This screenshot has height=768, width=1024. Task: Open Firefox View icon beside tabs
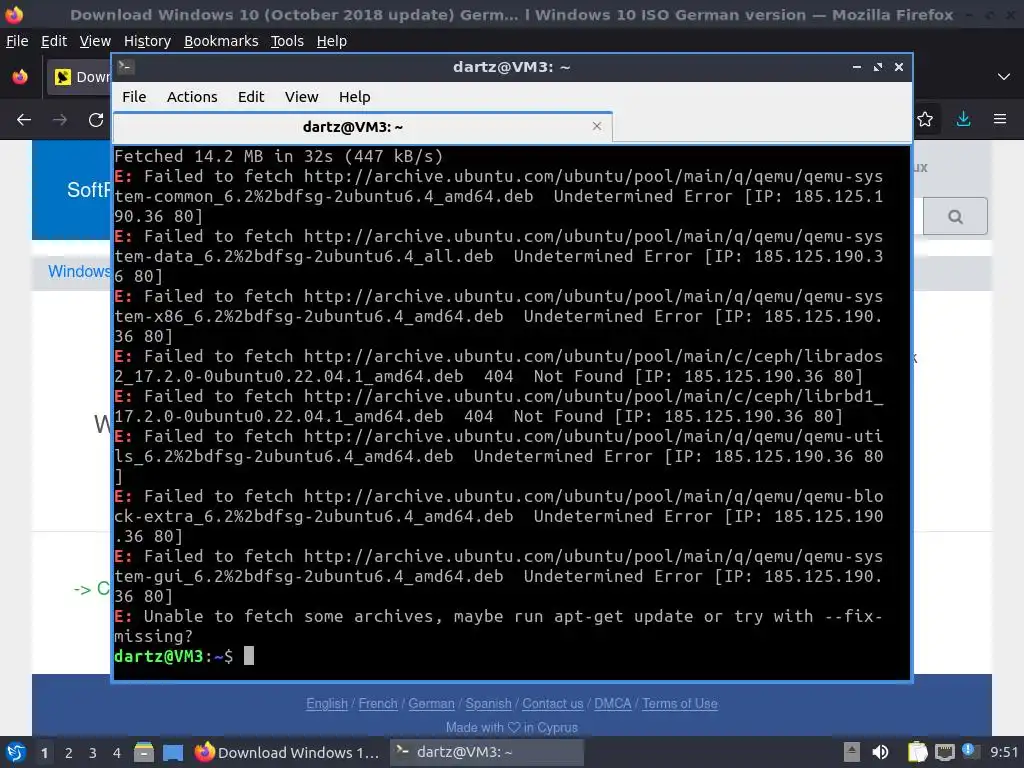(20, 77)
